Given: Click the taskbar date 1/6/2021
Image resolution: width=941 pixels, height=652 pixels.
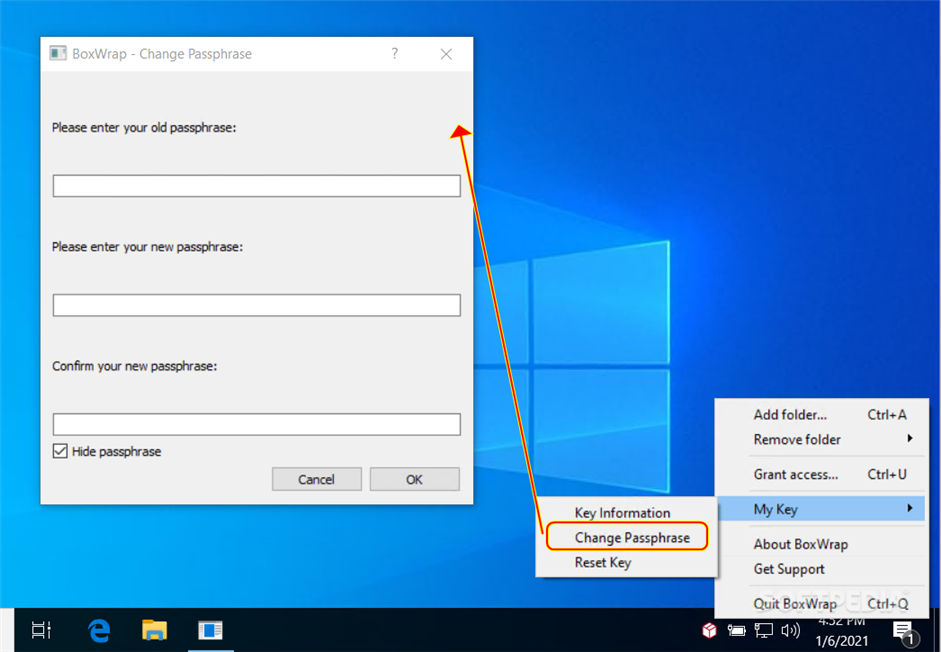Looking at the screenshot, I should 841,641.
